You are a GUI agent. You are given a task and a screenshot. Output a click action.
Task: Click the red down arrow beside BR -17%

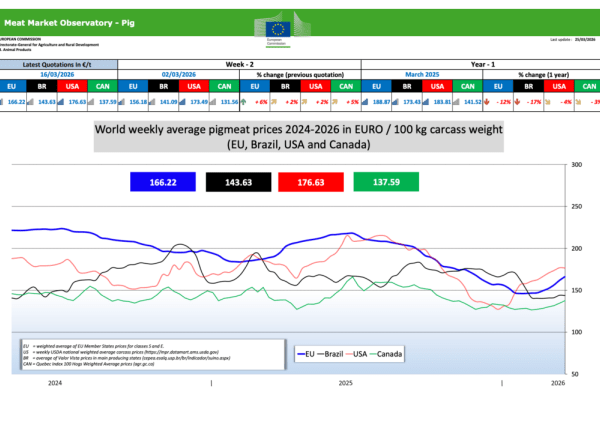click(x=517, y=102)
